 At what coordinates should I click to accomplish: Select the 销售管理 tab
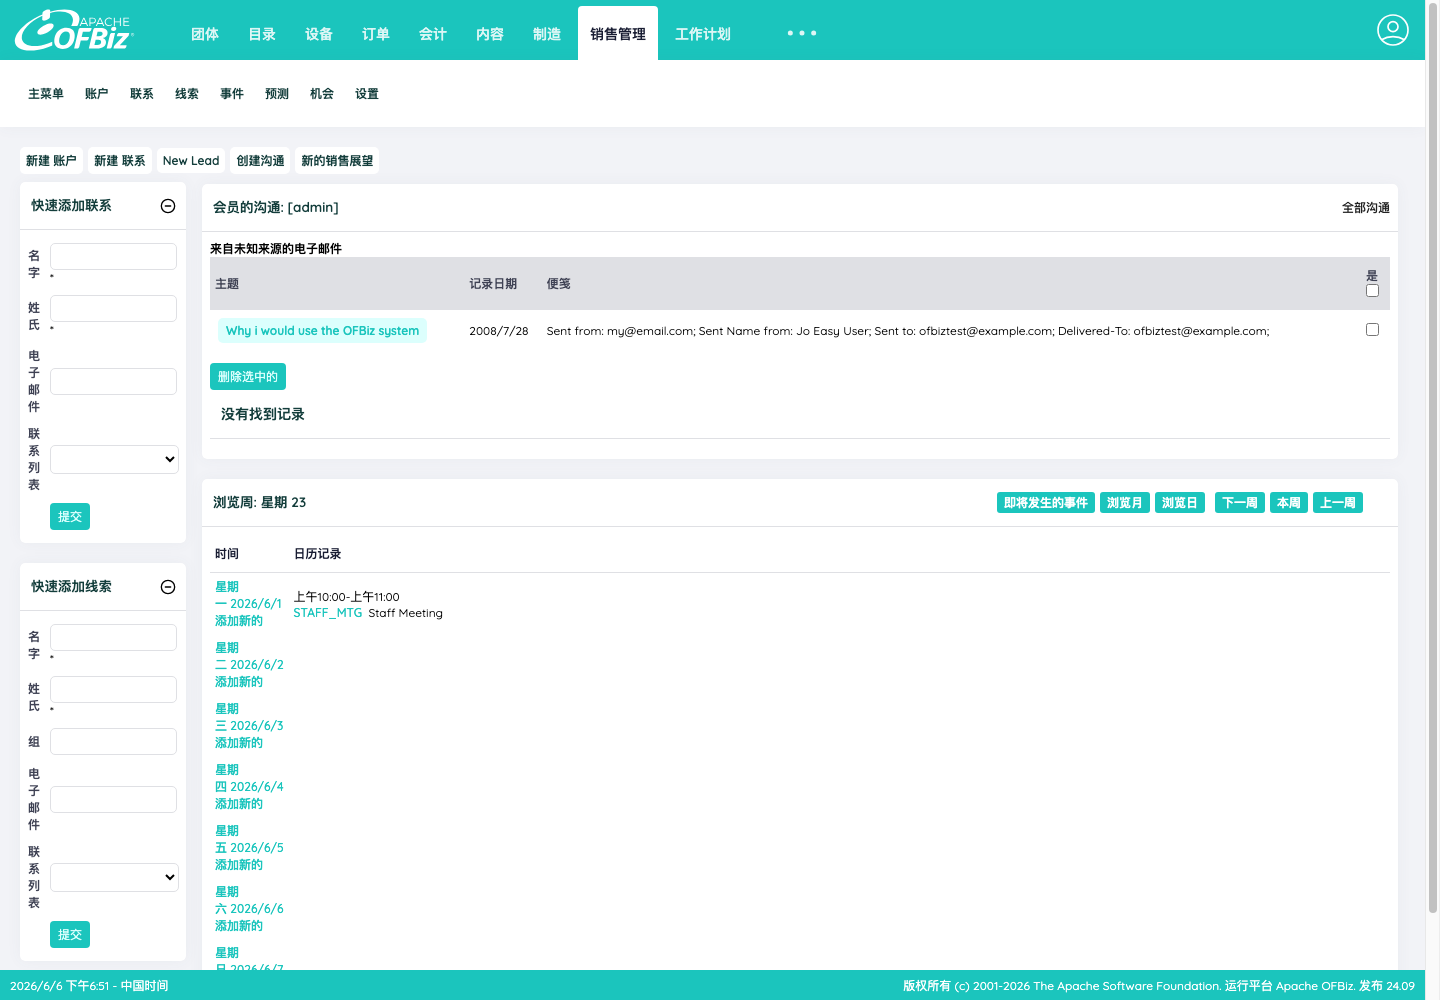pyautogui.click(x=618, y=34)
